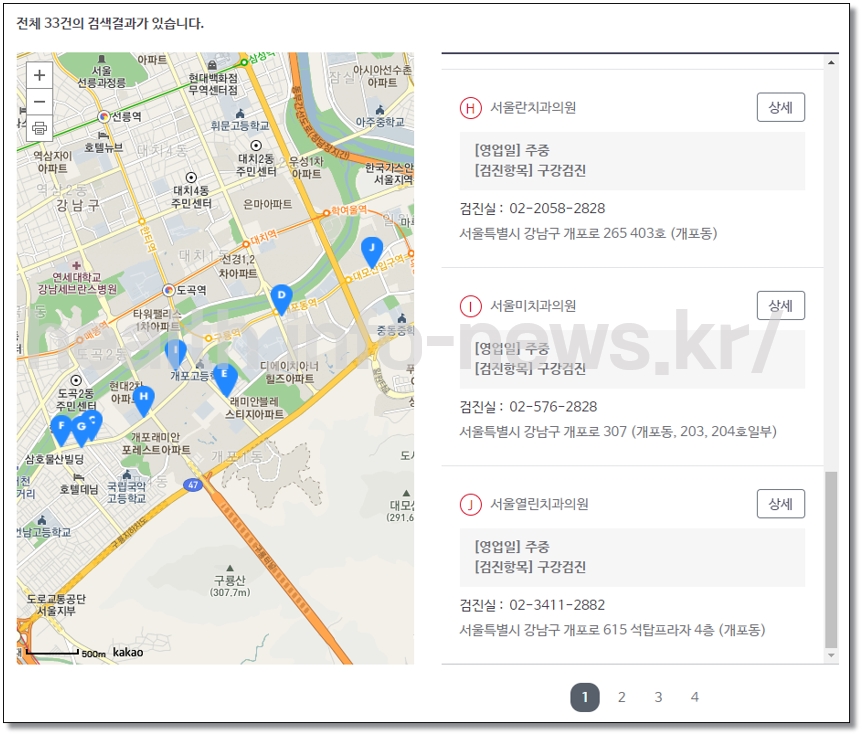862x734 pixels.
Task: Jump to the last page 4
Action: pyautogui.click(x=694, y=697)
